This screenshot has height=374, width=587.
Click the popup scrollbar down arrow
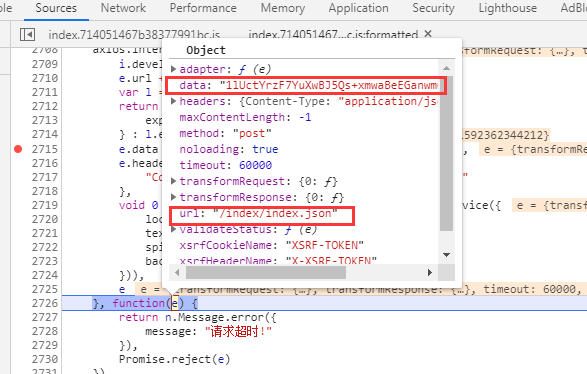click(x=446, y=255)
